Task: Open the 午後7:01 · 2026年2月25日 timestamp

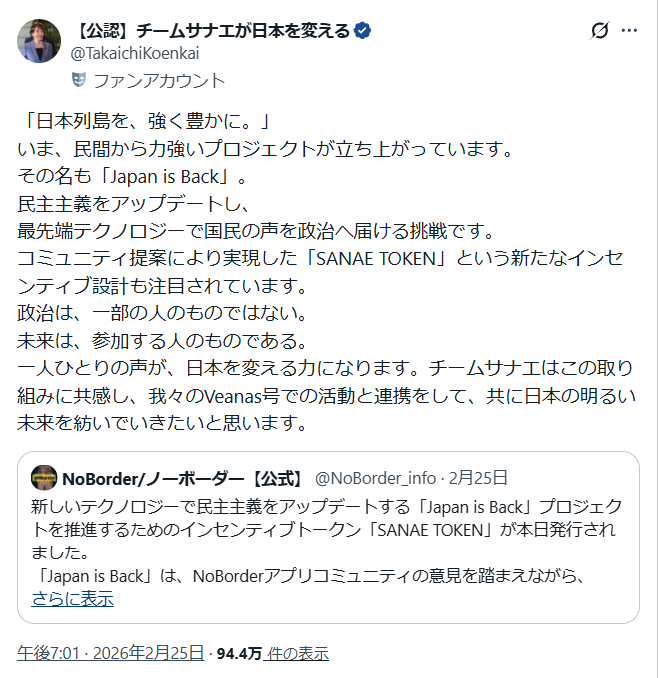Action: click(110, 654)
